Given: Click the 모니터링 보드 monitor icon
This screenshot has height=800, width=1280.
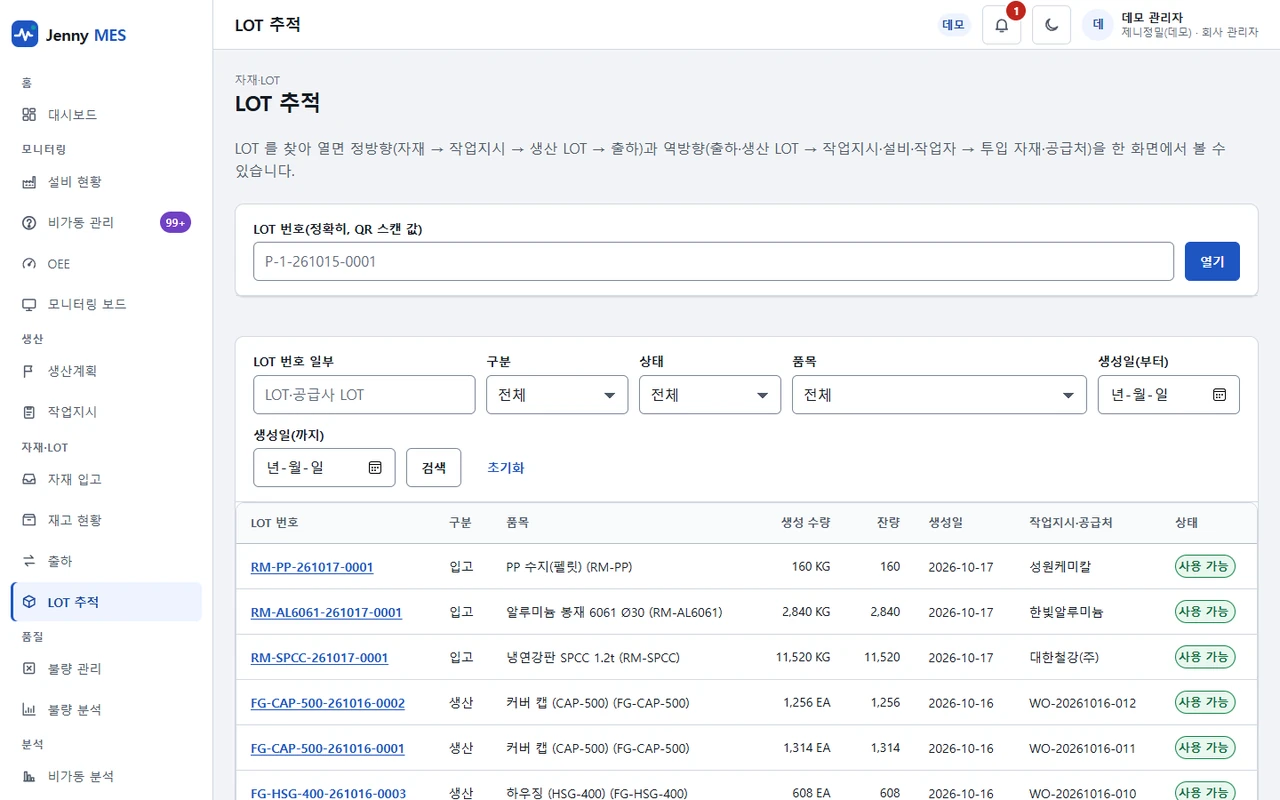Looking at the screenshot, I should click(29, 304).
